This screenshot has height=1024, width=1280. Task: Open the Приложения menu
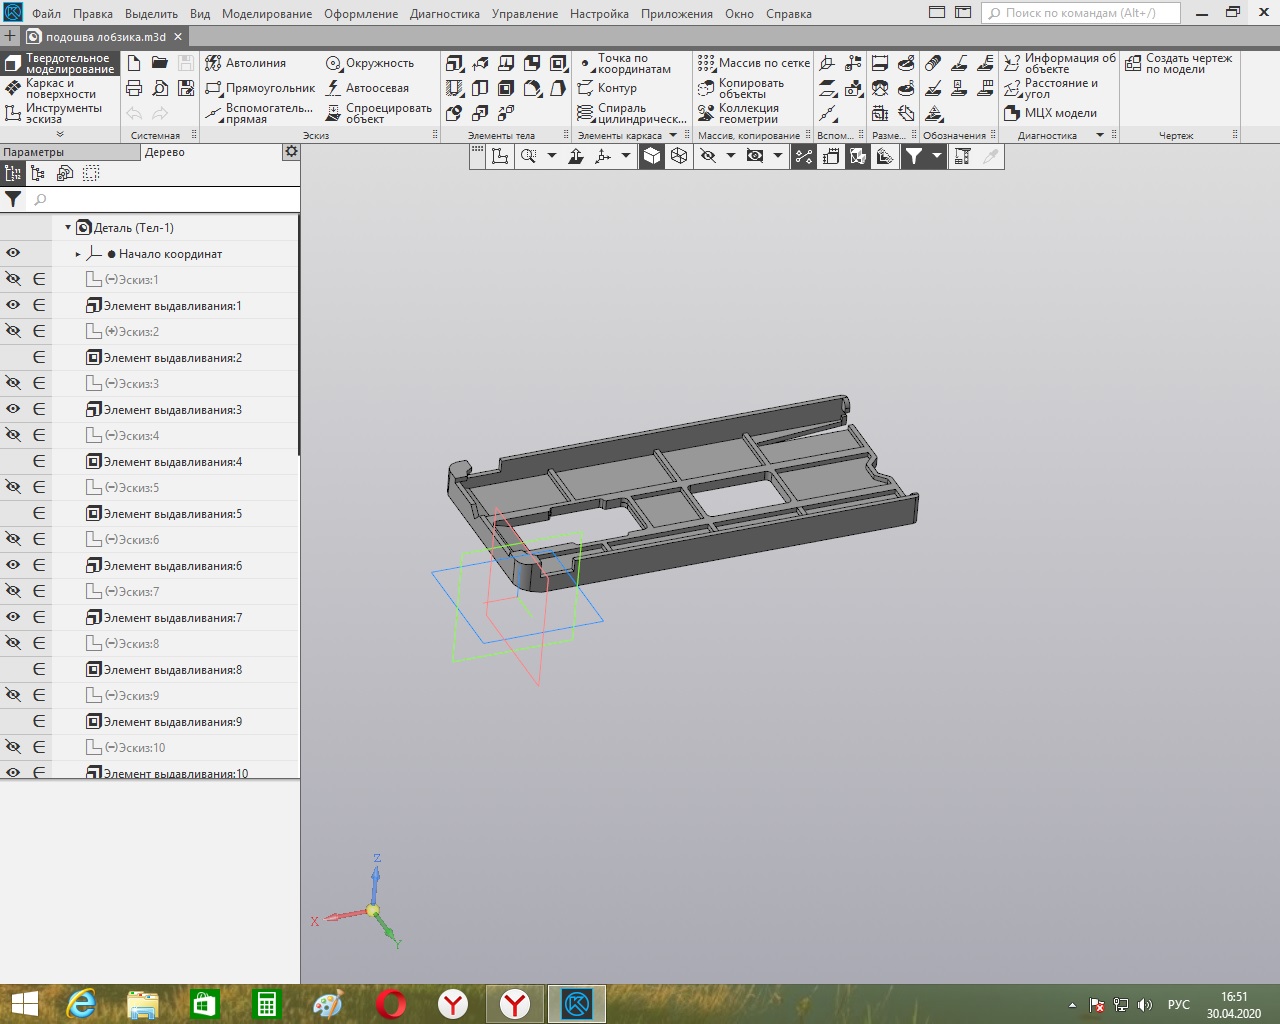point(677,14)
